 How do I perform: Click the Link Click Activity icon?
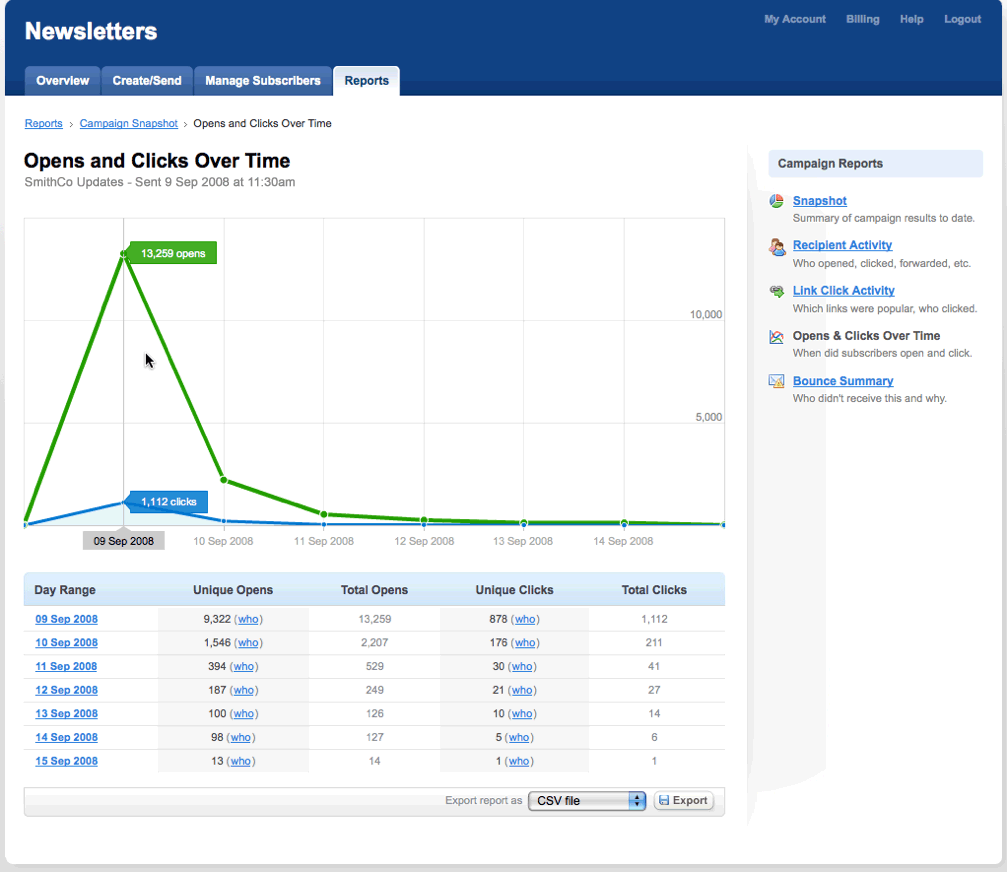click(777, 291)
